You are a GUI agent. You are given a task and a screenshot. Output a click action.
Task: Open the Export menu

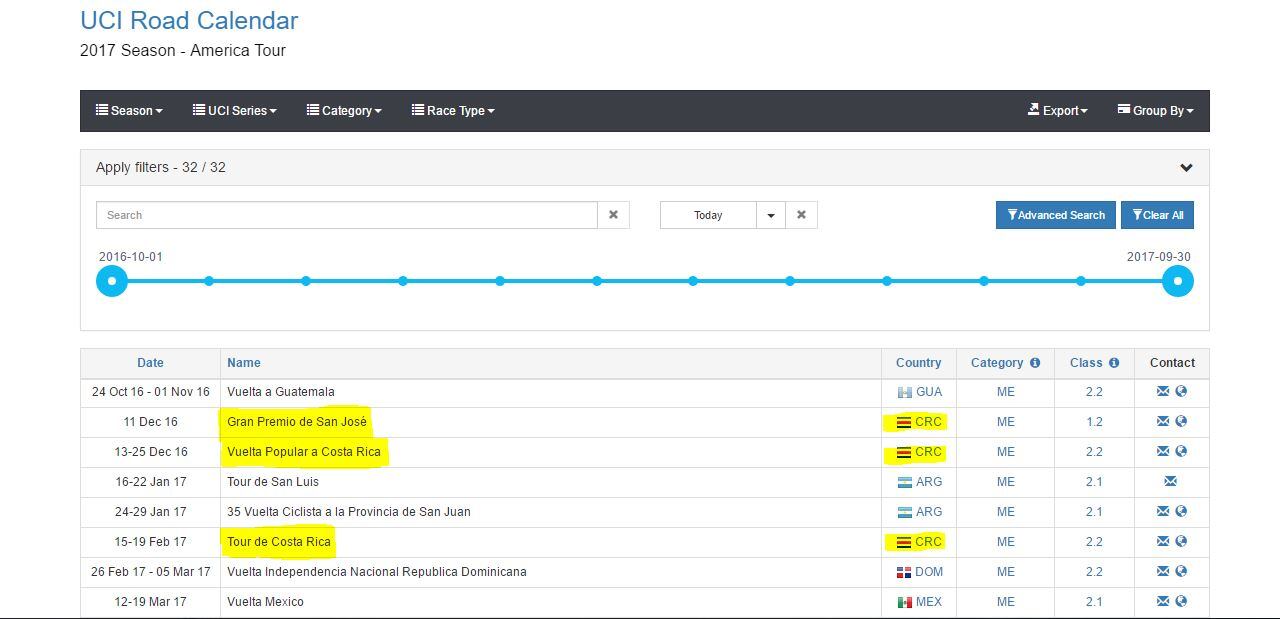pyautogui.click(x=1058, y=111)
